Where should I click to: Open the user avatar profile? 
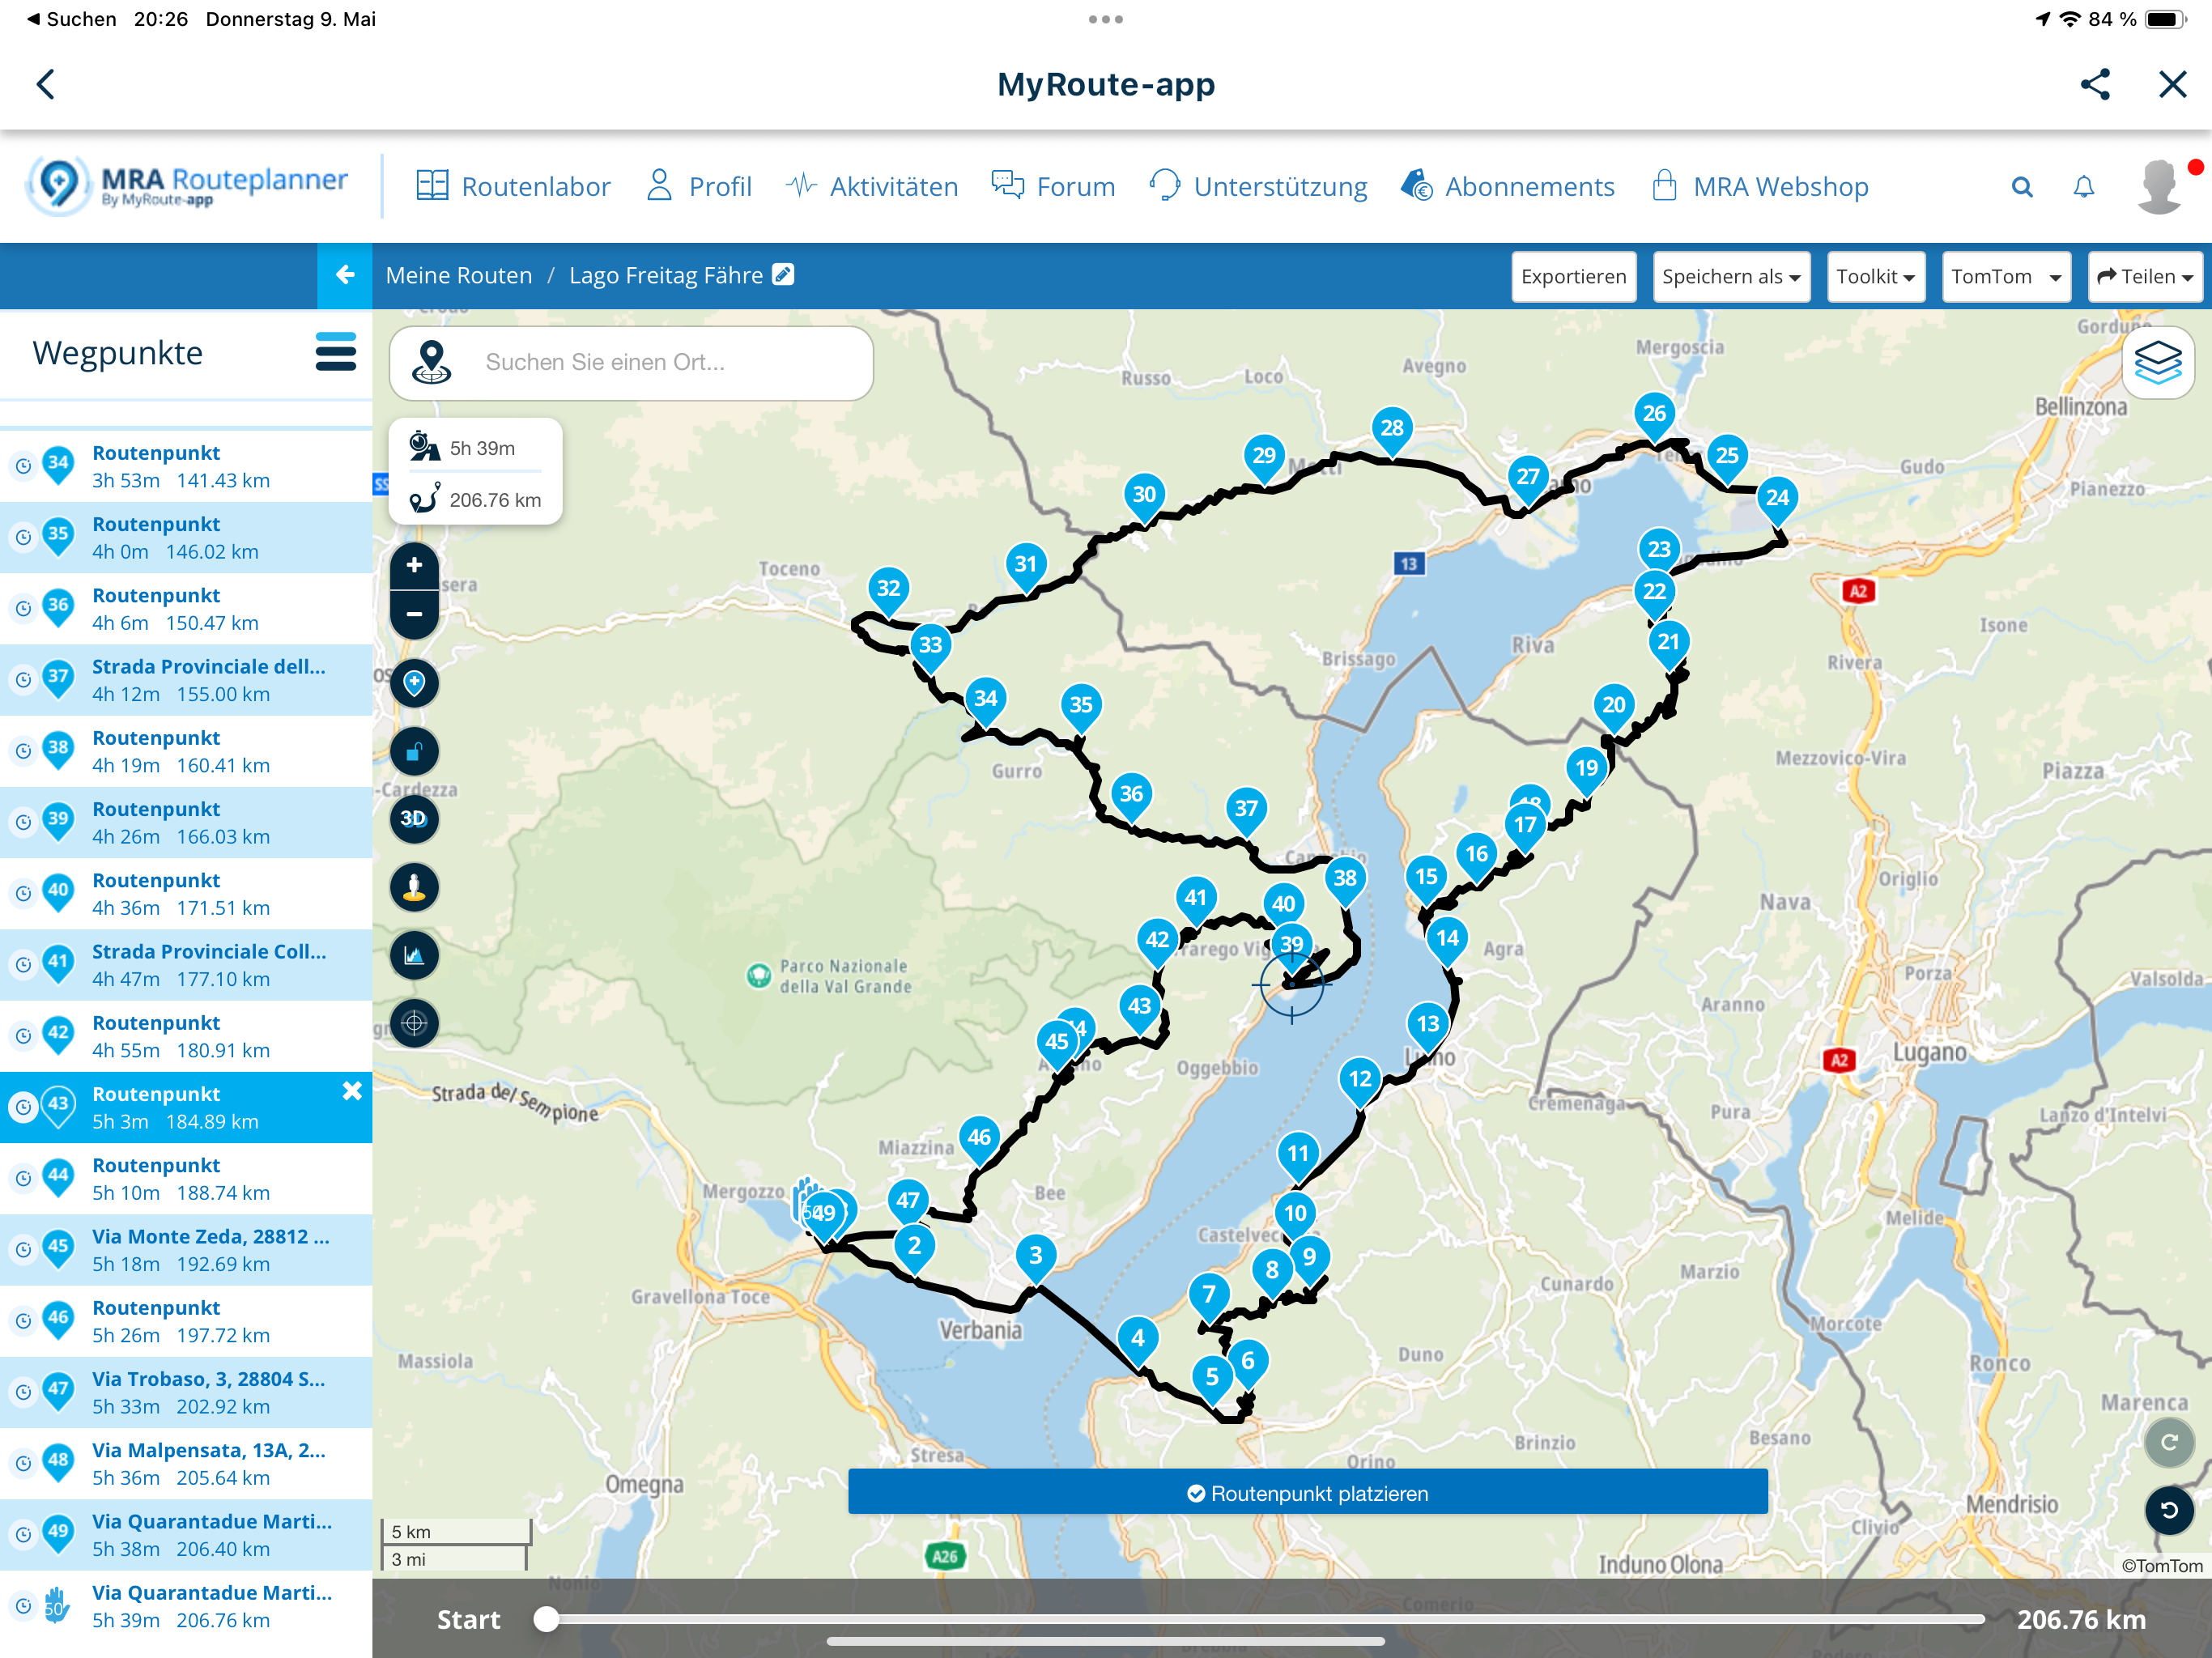pyautogui.click(x=2160, y=187)
